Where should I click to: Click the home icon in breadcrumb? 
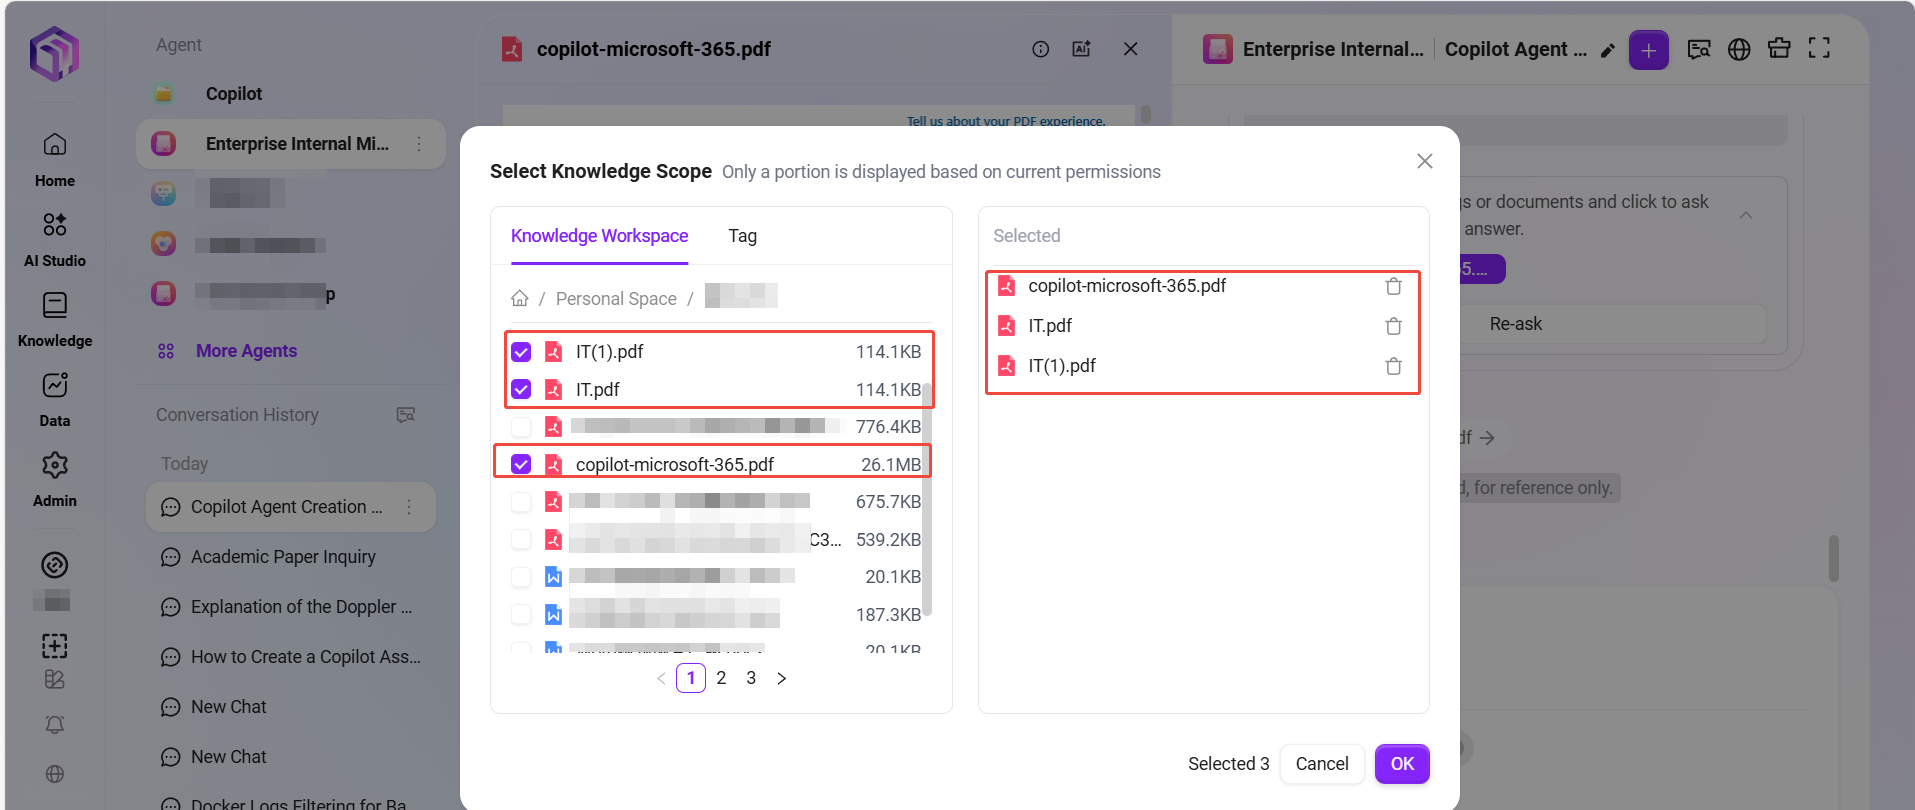click(x=520, y=298)
